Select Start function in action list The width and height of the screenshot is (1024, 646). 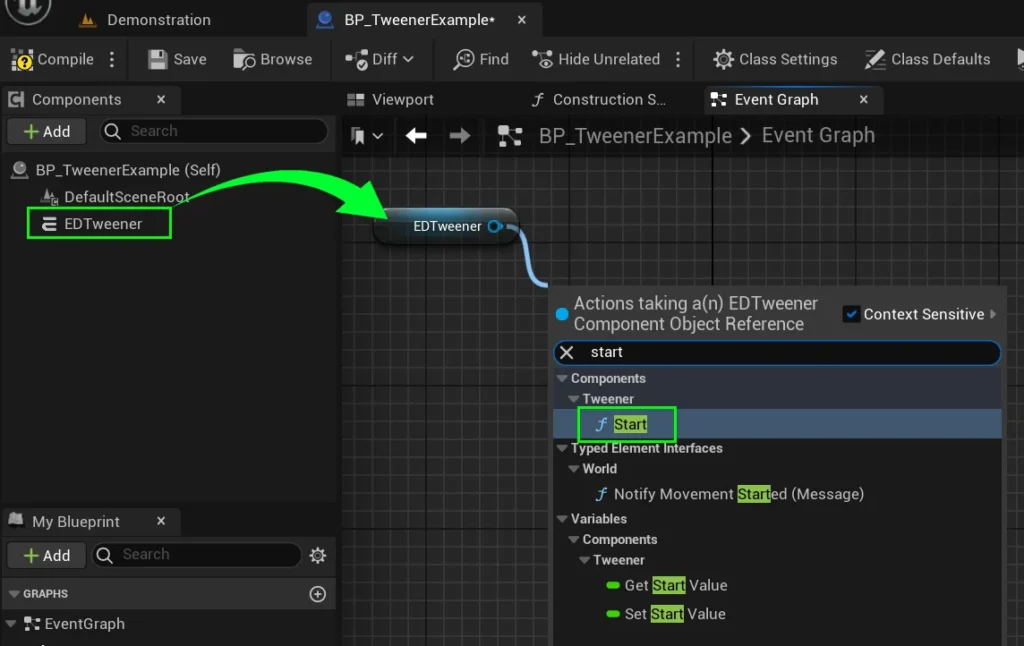point(629,424)
